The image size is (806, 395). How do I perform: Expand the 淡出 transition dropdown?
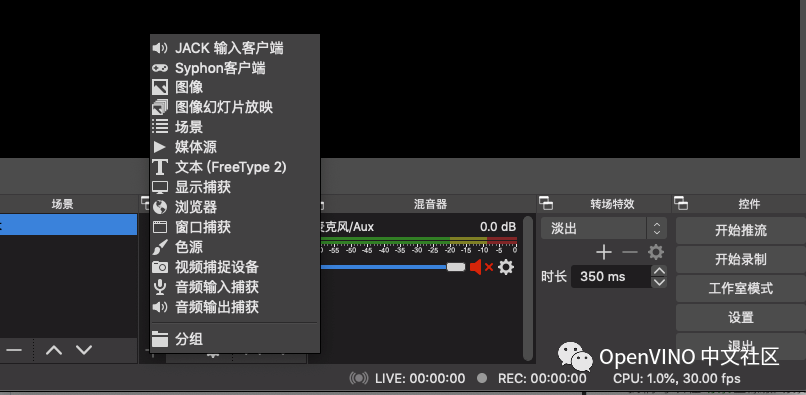(x=604, y=228)
